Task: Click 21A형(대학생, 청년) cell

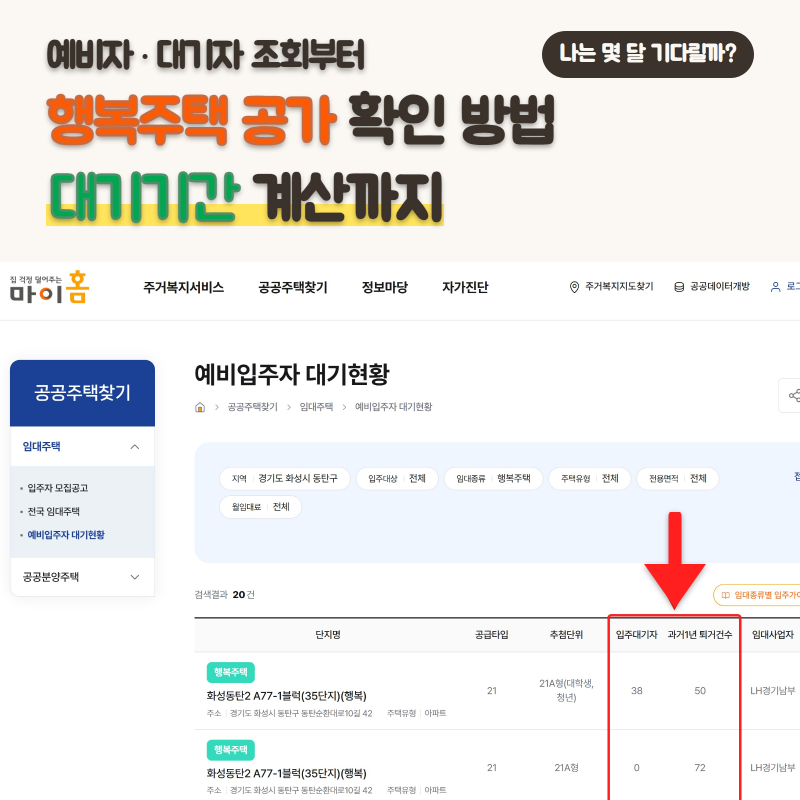Action: 566,690
